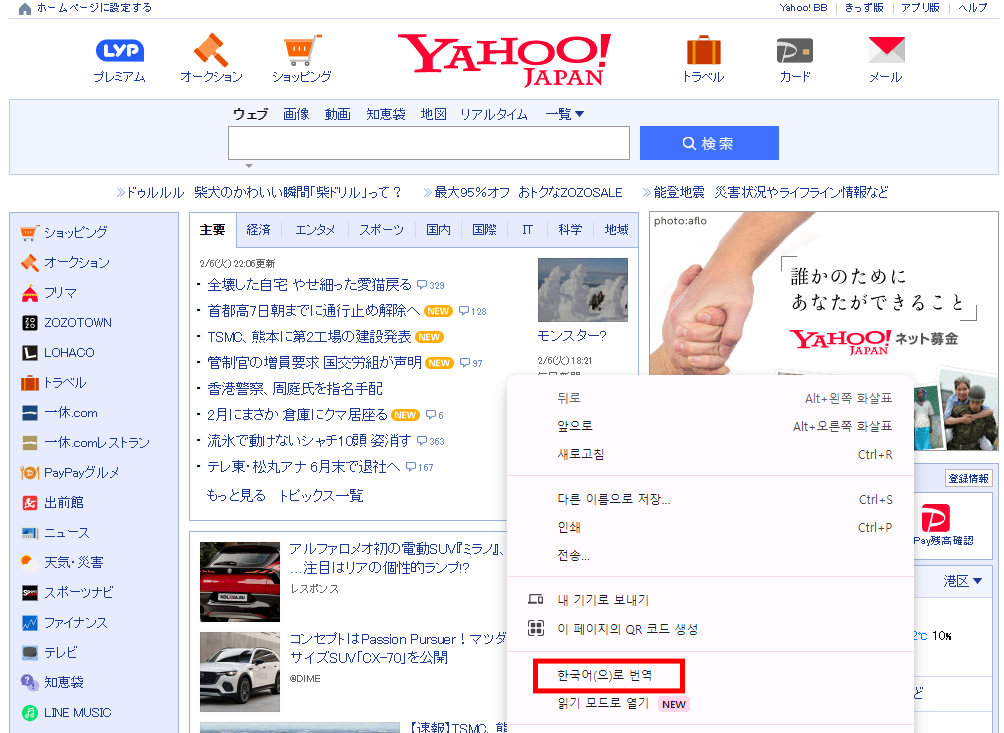This screenshot has width=1004, height=733.
Task: Expand the 港区 area dropdown
Action: [x=962, y=581]
